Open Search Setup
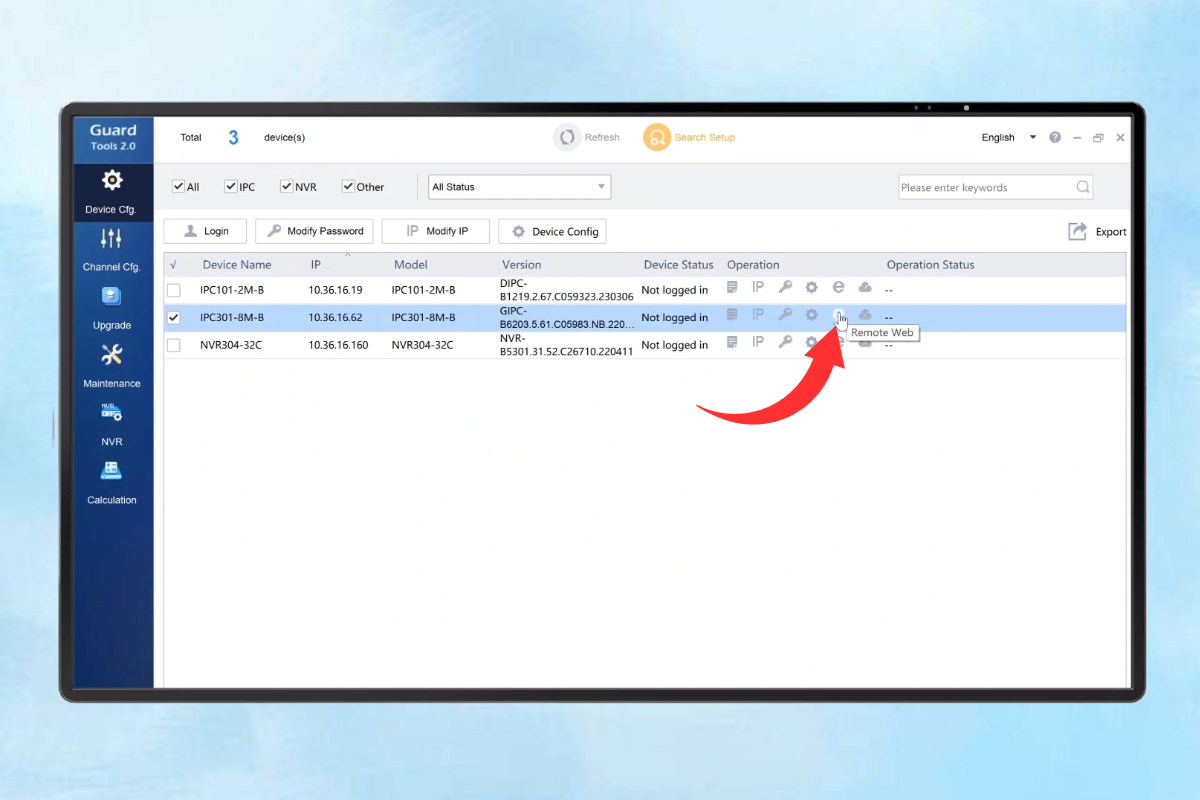Screen dimensions: 1200x800 (689, 137)
